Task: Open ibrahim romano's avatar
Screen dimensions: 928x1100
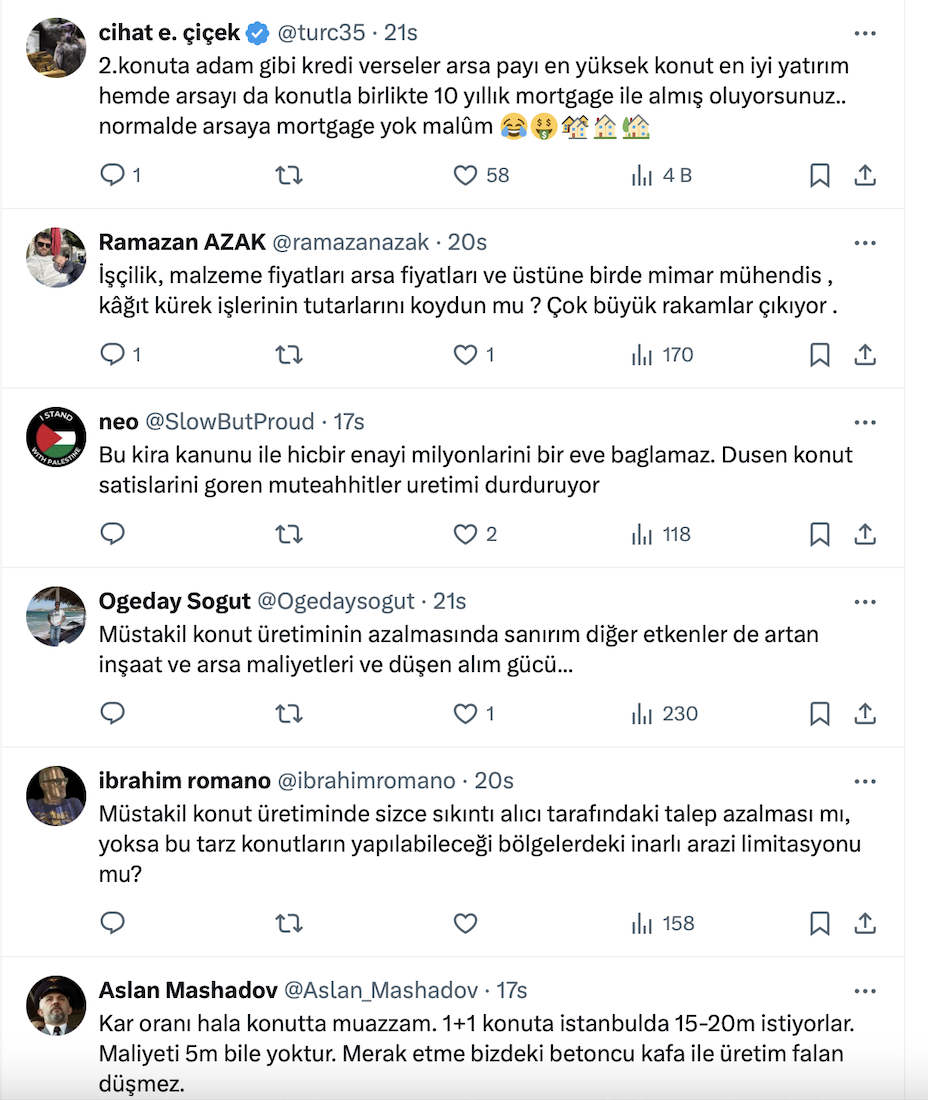Action: click(56, 796)
